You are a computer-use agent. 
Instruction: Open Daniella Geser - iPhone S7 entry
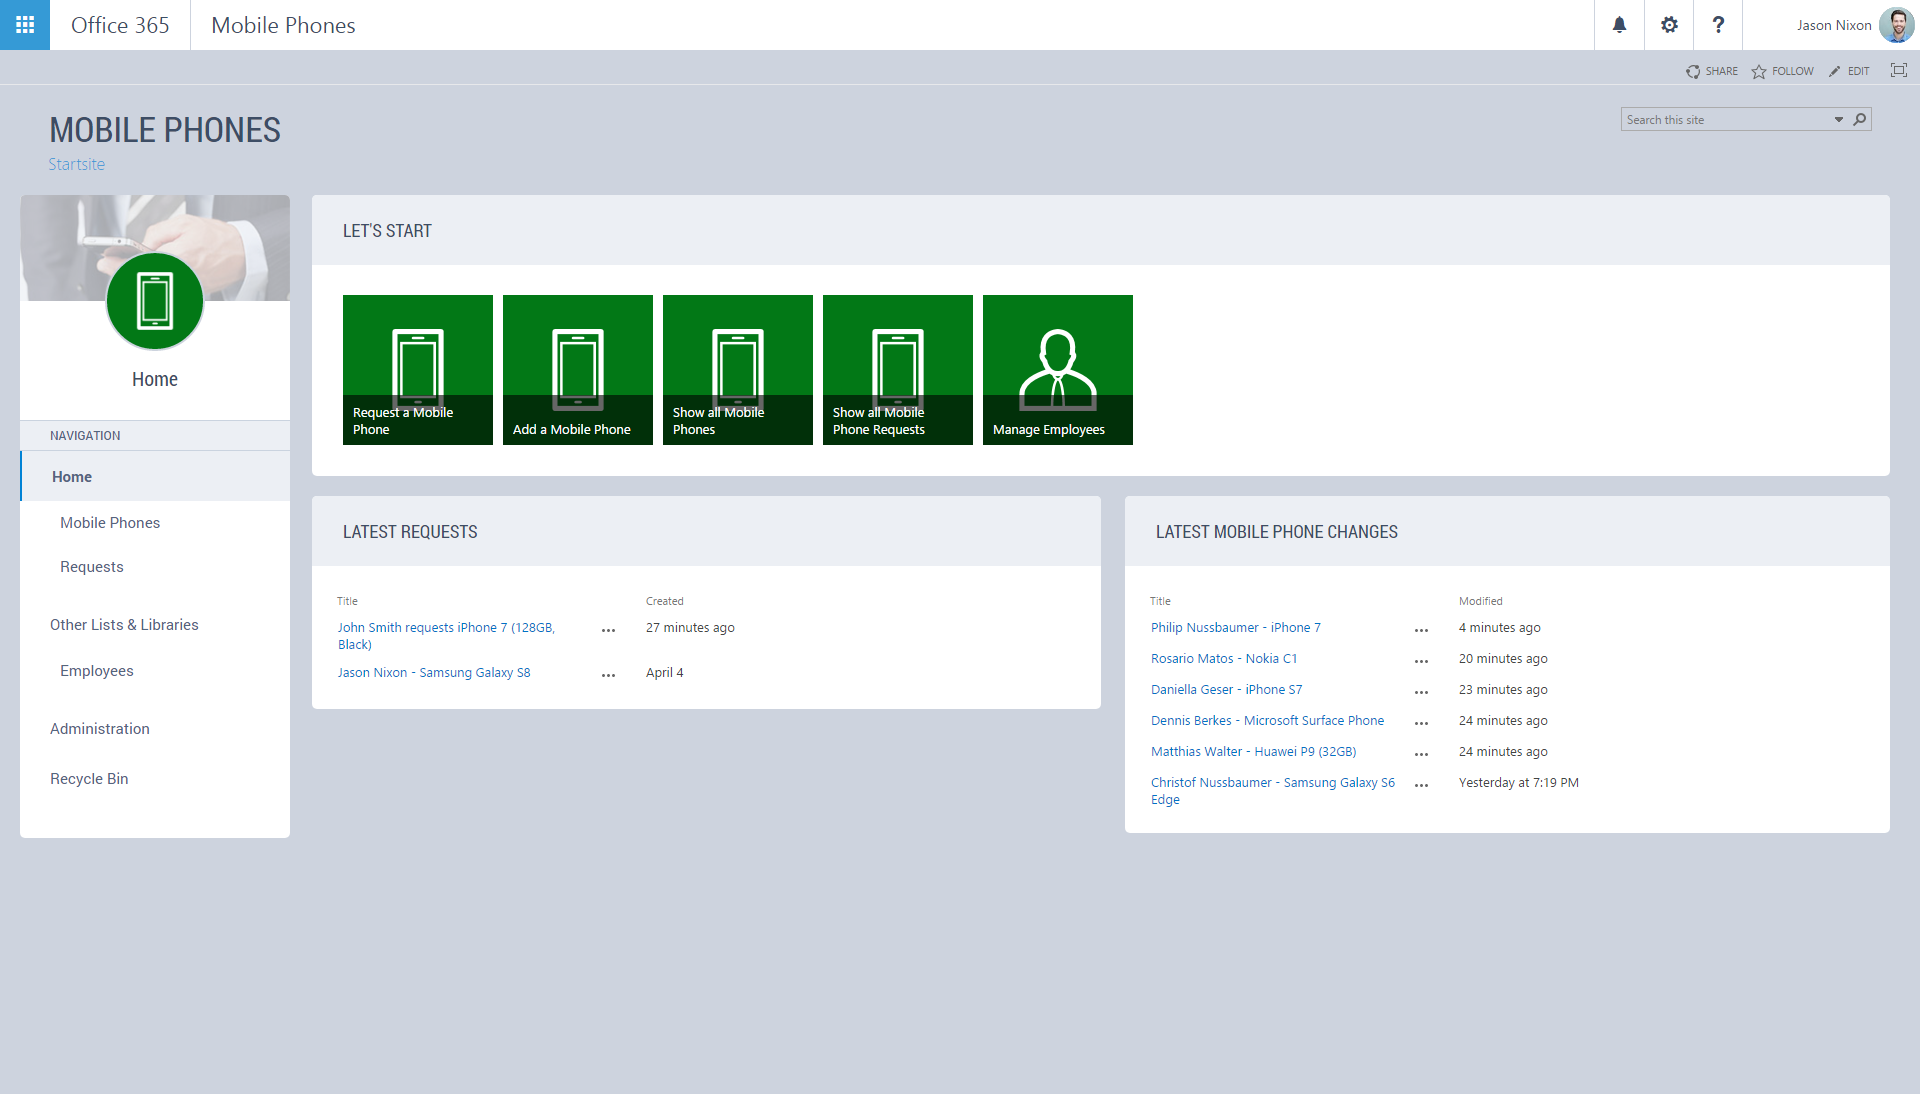click(x=1226, y=690)
